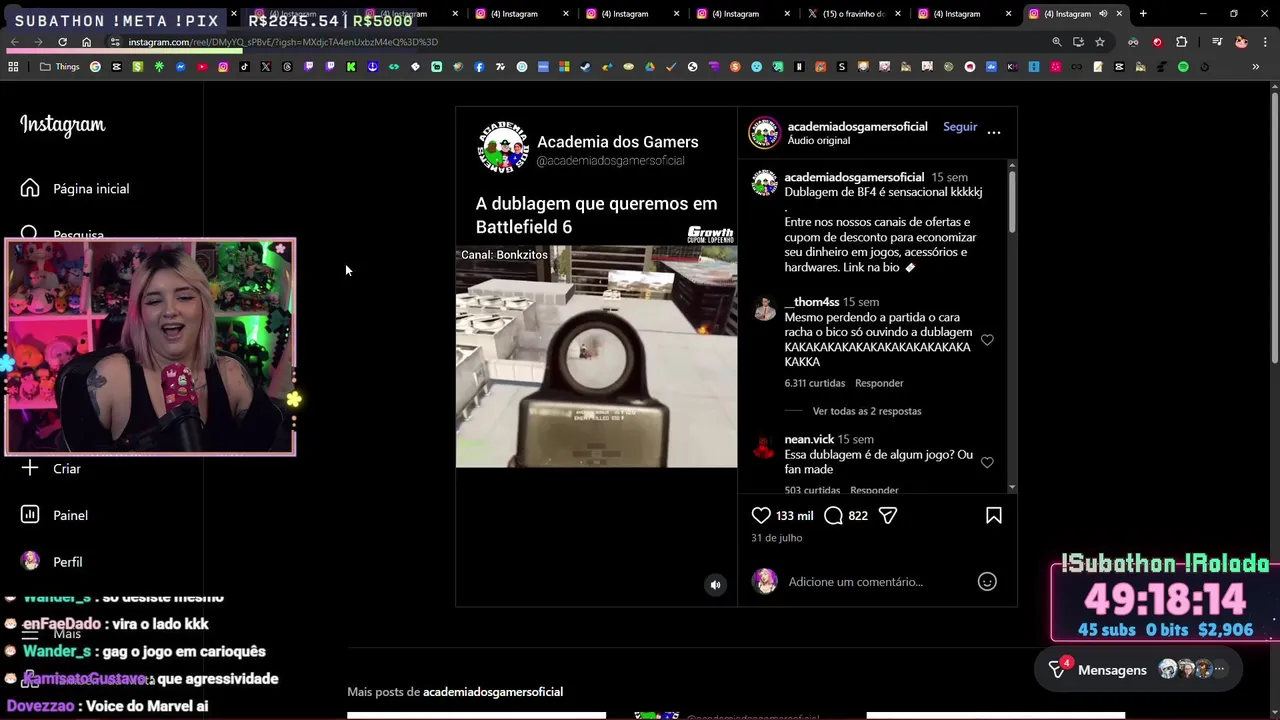The image size is (1280, 720).
Task: Open Criar in the sidebar
Action: coord(51,468)
